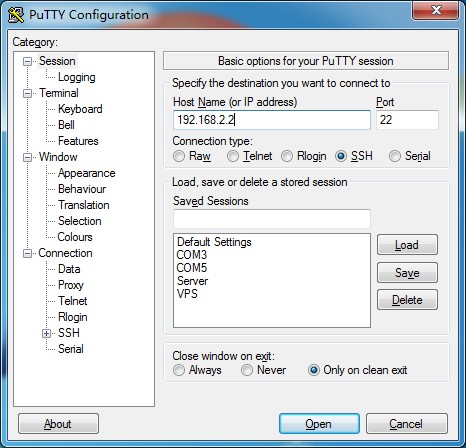Image resolution: width=466 pixels, height=448 pixels.
Task: Choose Never for close window on exit
Action: (x=247, y=370)
